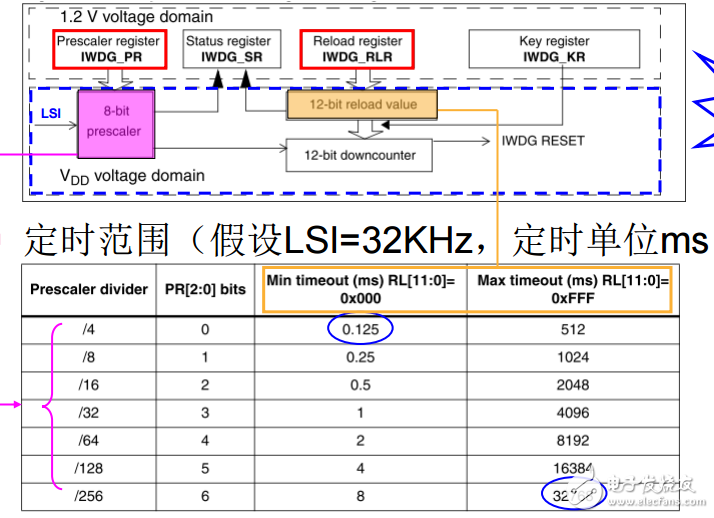This screenshot has height=518, width=714.
Task: Click the PR[2:0] bits column header
Action: click(x=205, y=290)
